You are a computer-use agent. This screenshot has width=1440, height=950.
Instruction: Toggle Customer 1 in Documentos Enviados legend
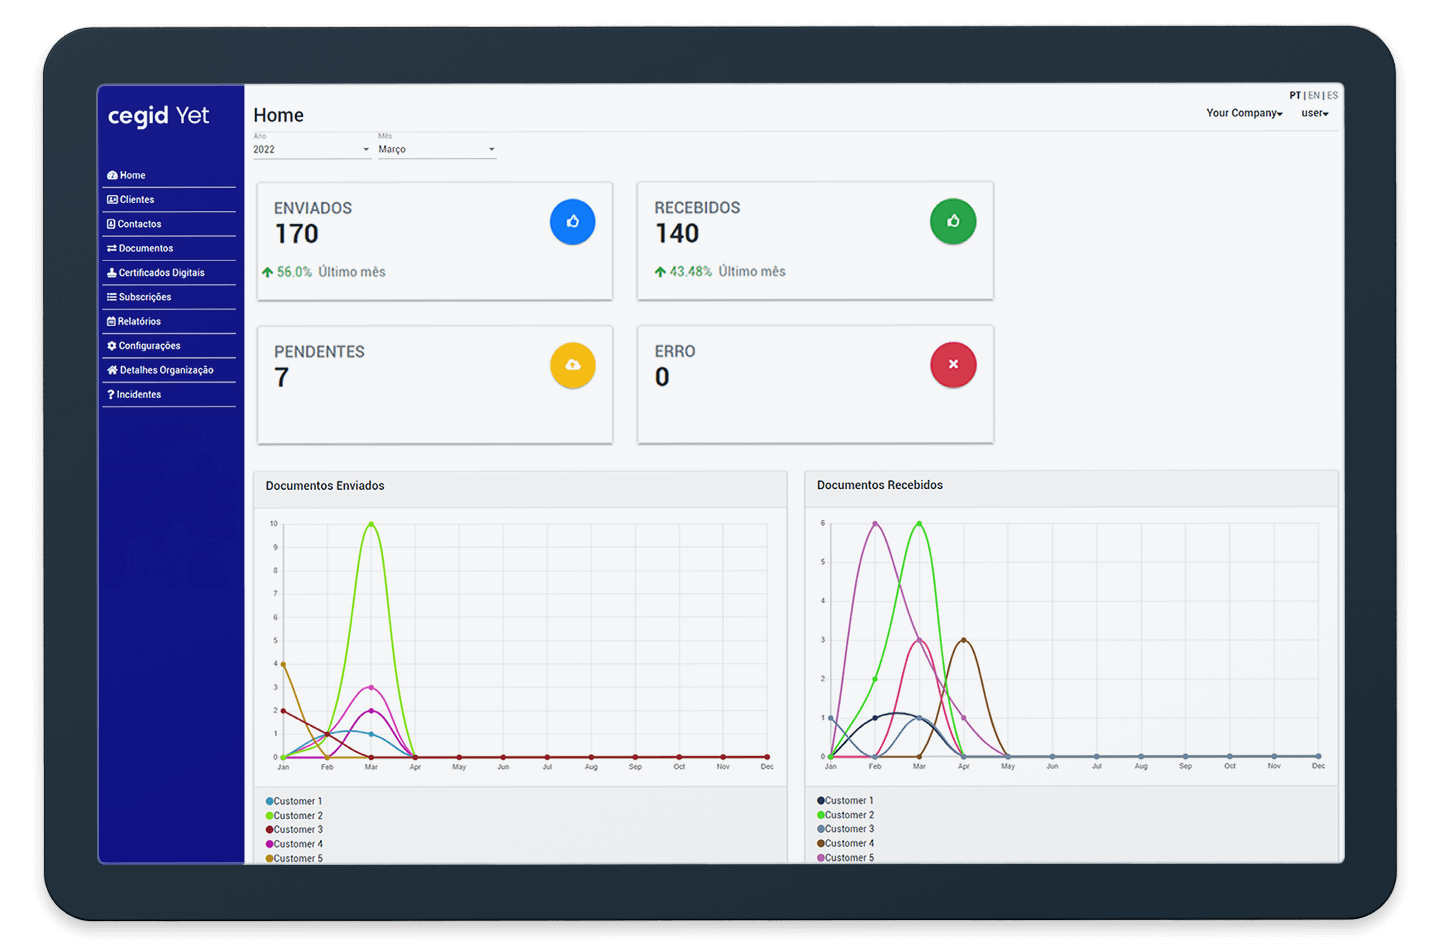pos(297,802)
